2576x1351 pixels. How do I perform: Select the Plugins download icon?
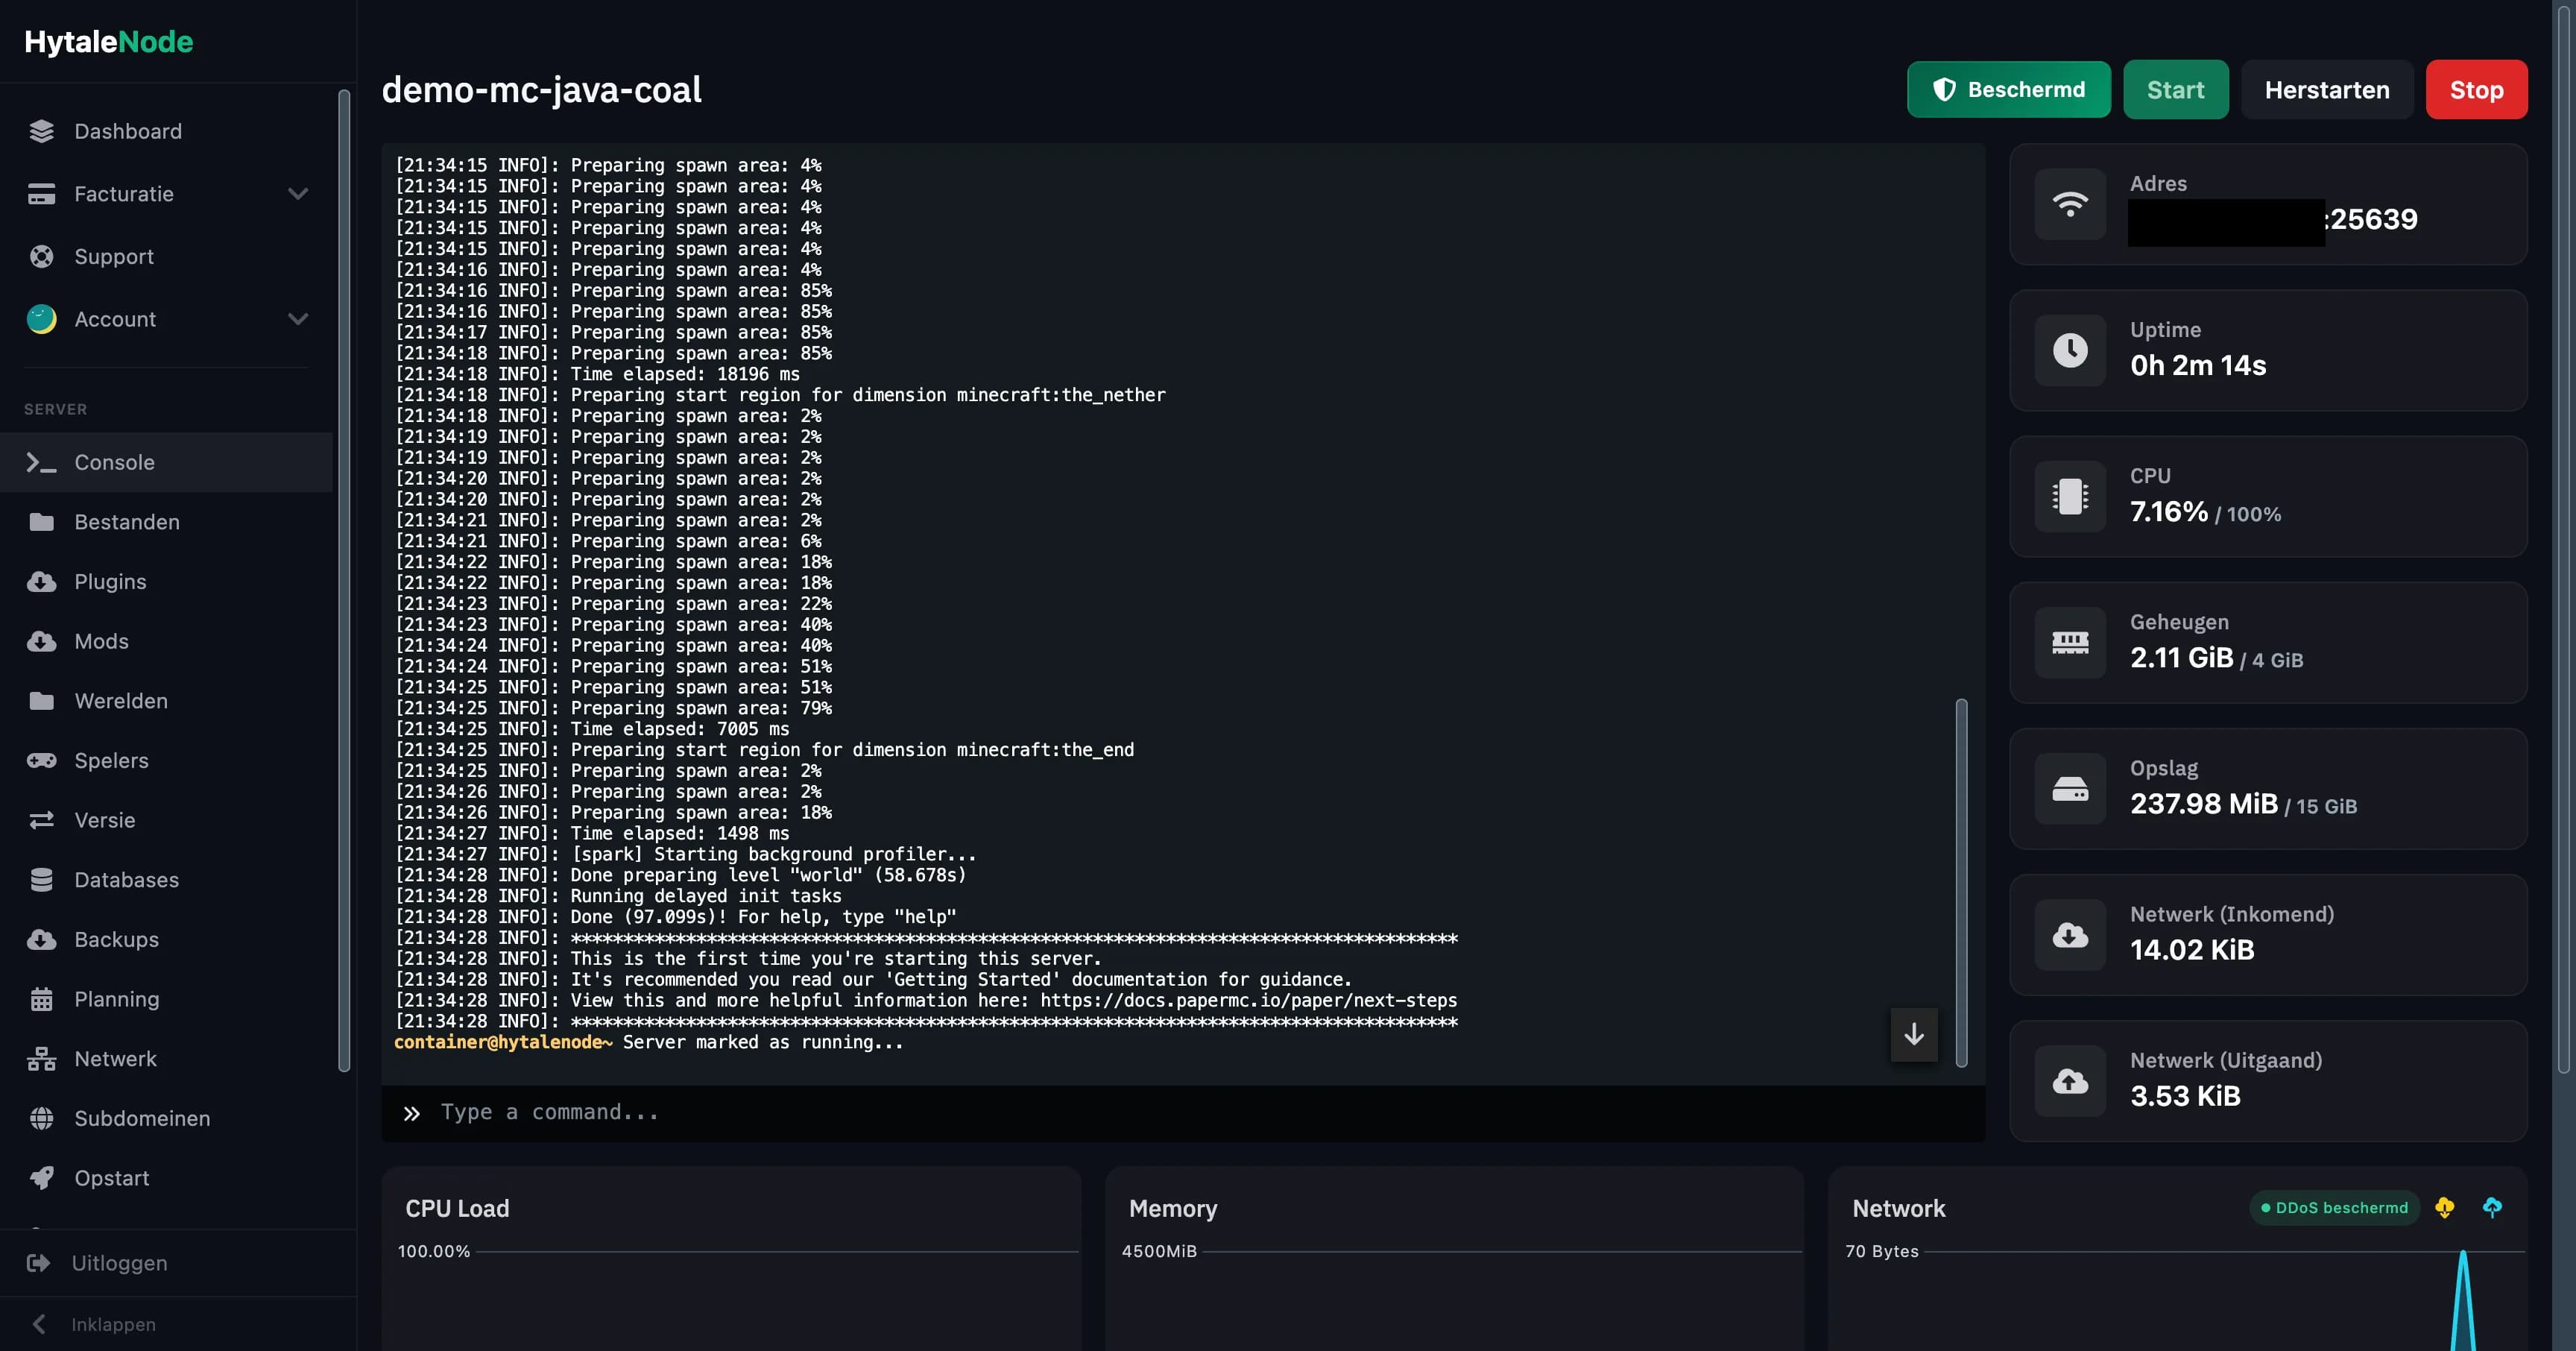click(x=41, y=581)
